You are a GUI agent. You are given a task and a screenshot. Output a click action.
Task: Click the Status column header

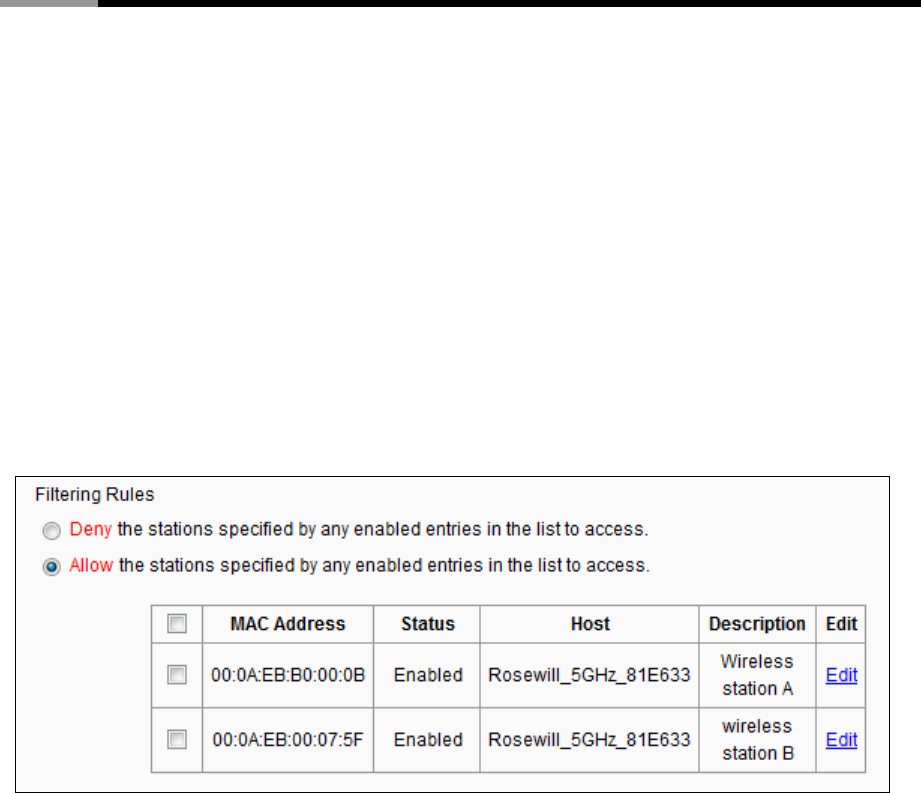428,624
